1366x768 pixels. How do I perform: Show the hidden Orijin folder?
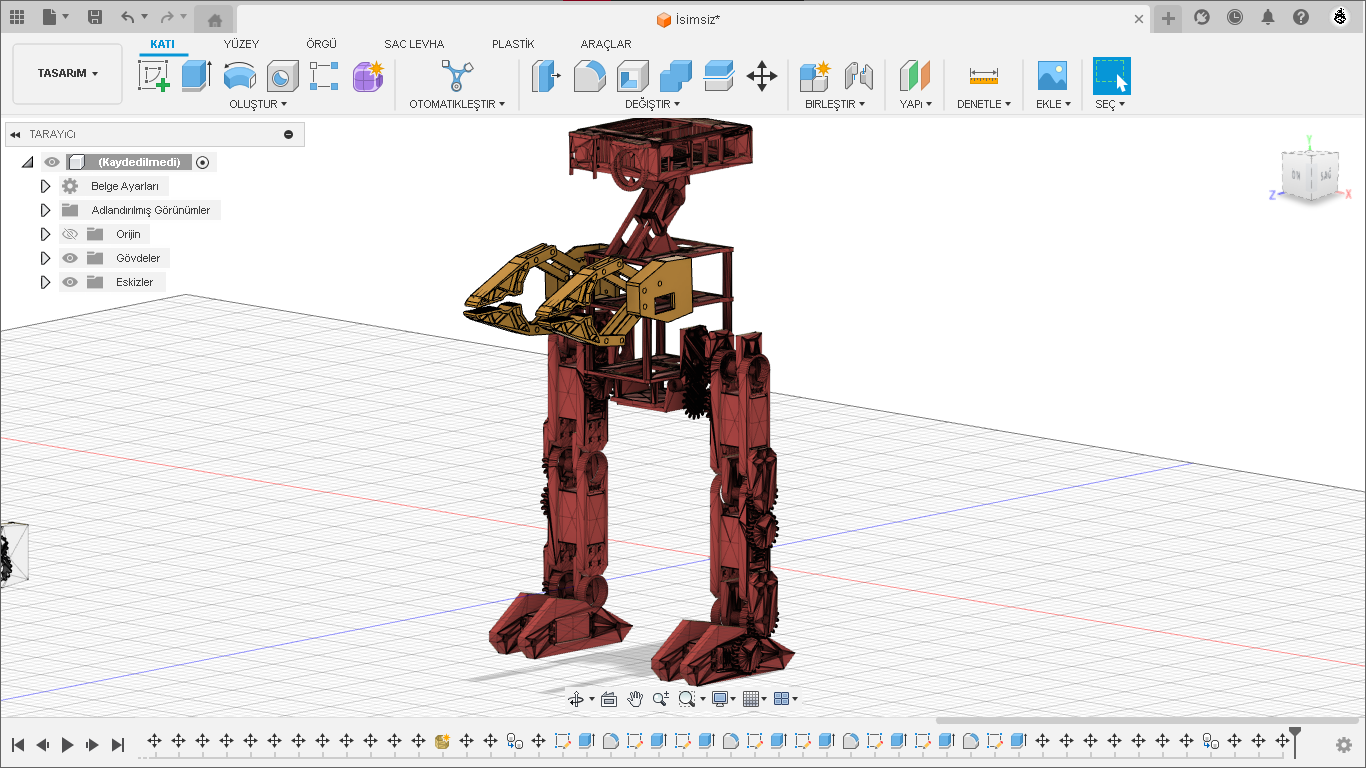(70, 234)
